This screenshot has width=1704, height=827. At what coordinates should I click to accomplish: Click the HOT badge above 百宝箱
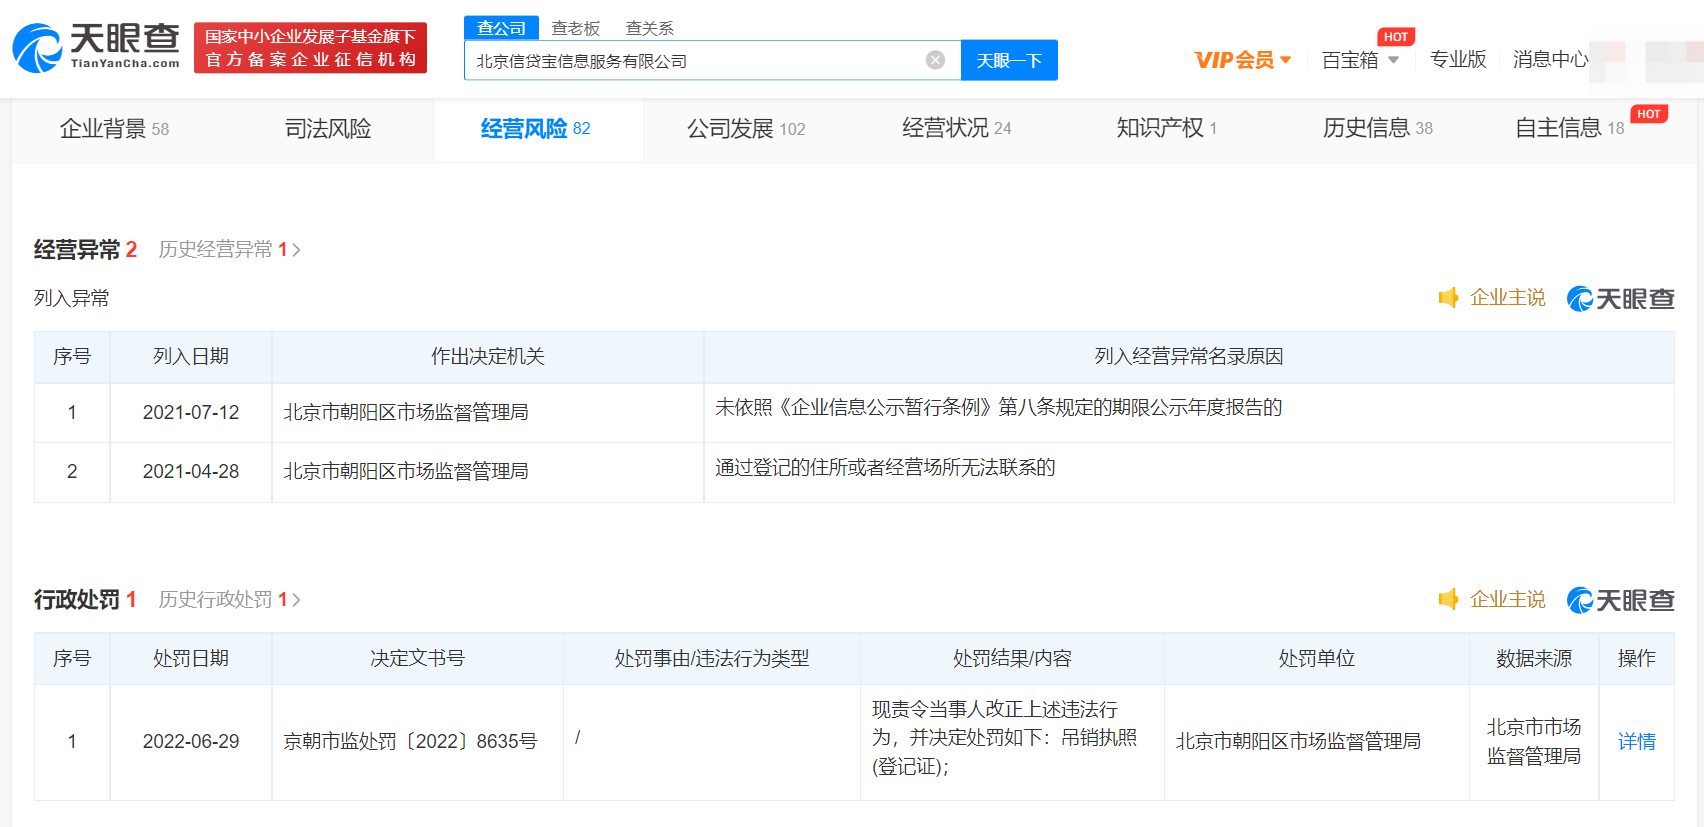[x=1396, y=37]
